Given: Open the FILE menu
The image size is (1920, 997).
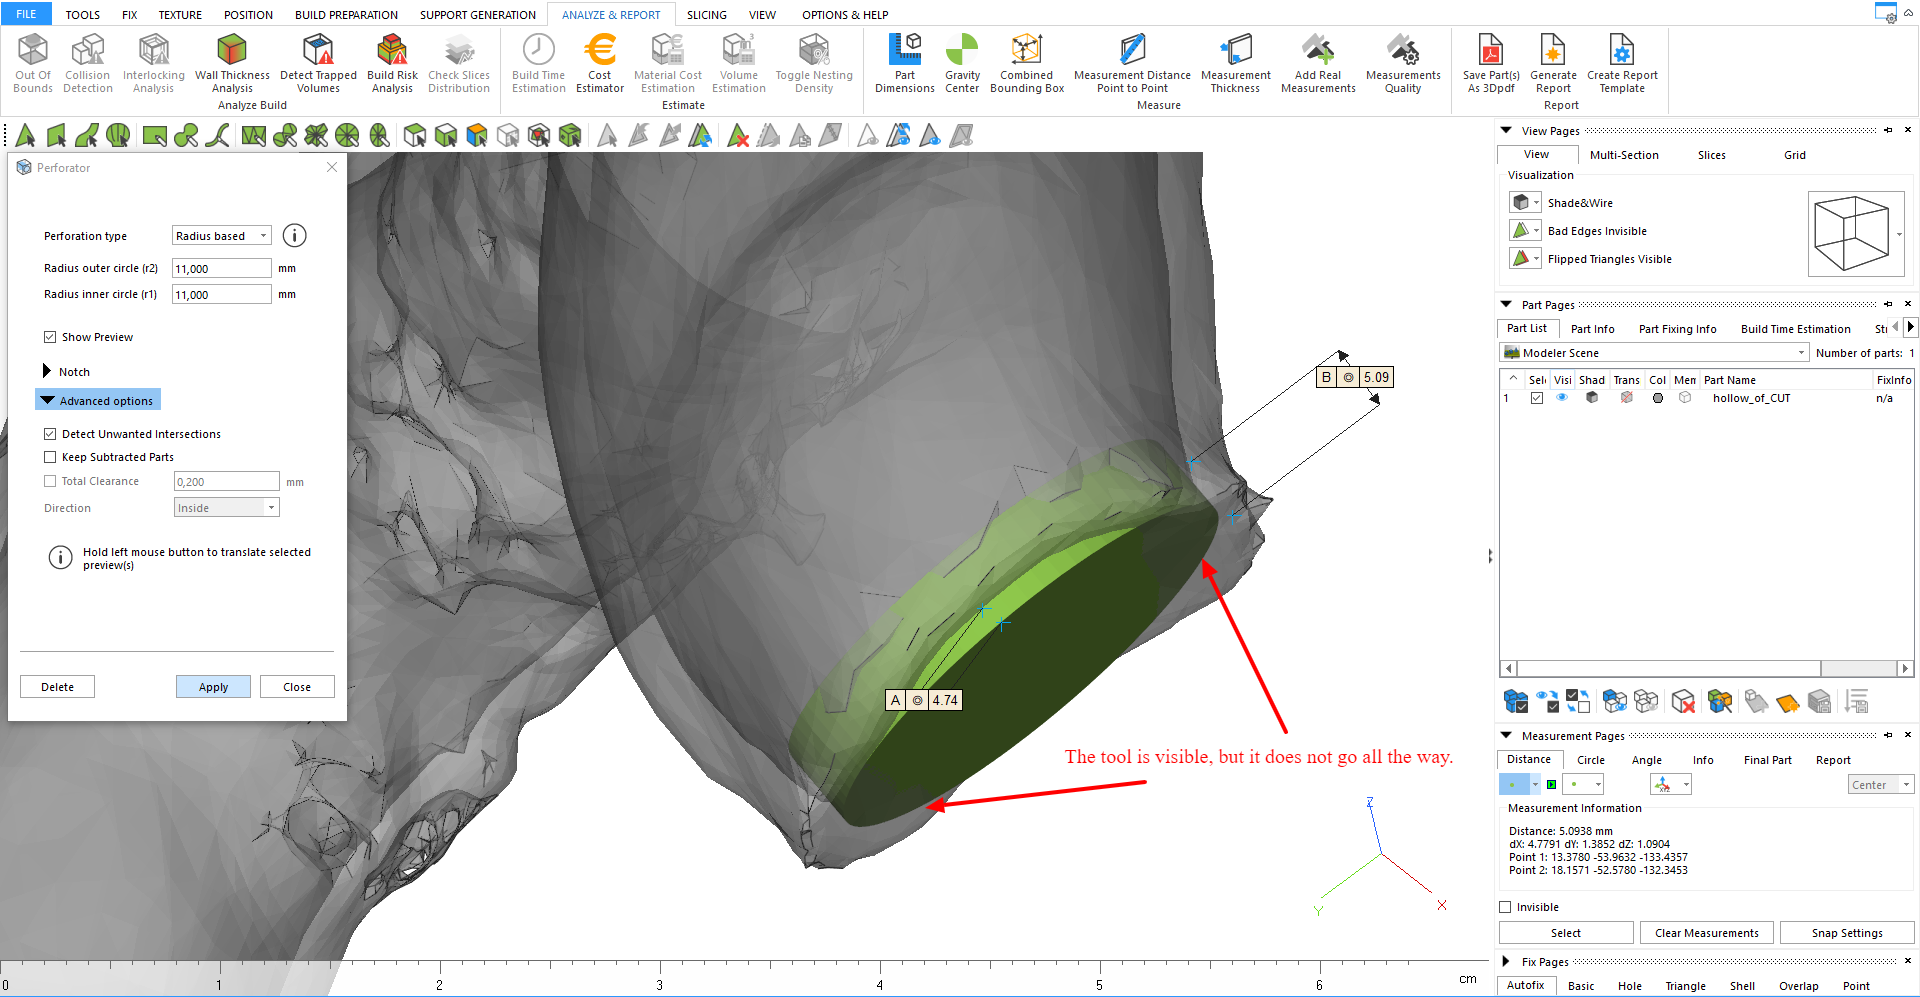Looking at the screenshot, I should 26,14.
